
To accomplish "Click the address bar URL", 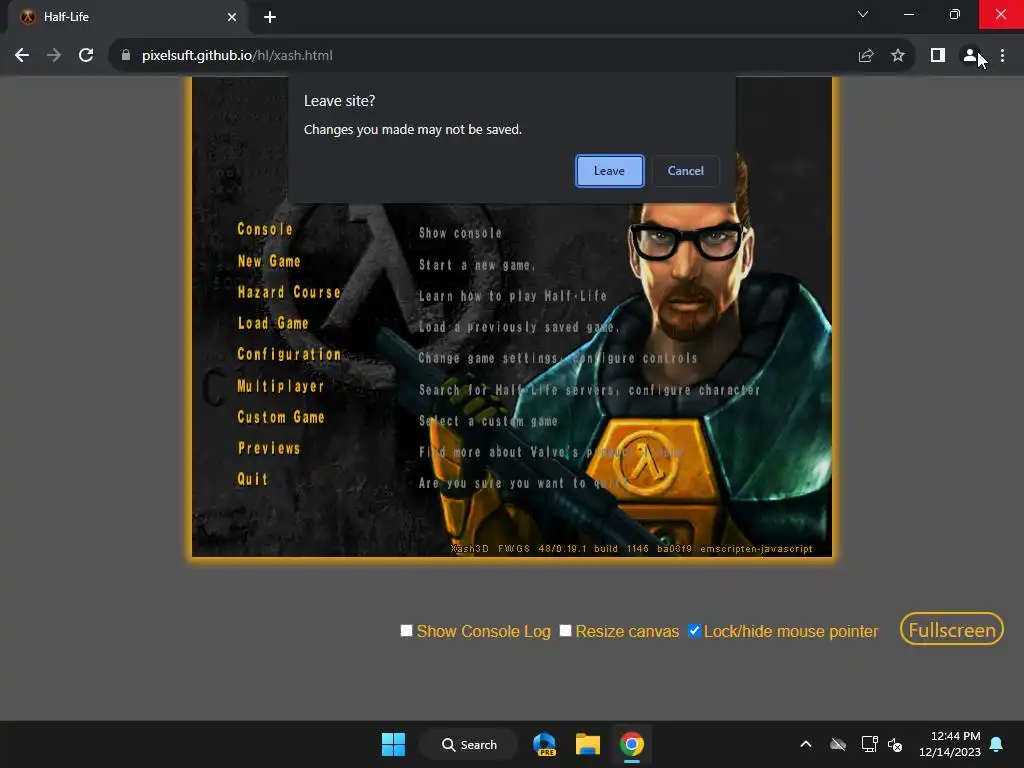I will pyautogui.click(x=237, y=56).
